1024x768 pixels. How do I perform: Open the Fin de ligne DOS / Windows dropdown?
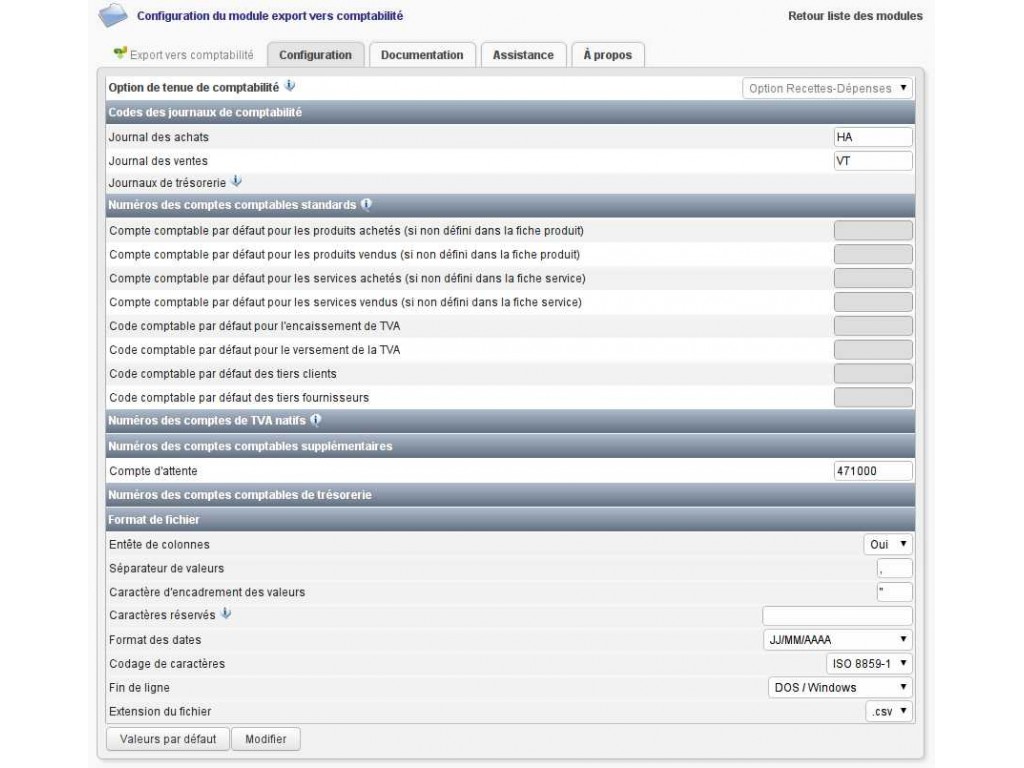click(x=840, y=687)
